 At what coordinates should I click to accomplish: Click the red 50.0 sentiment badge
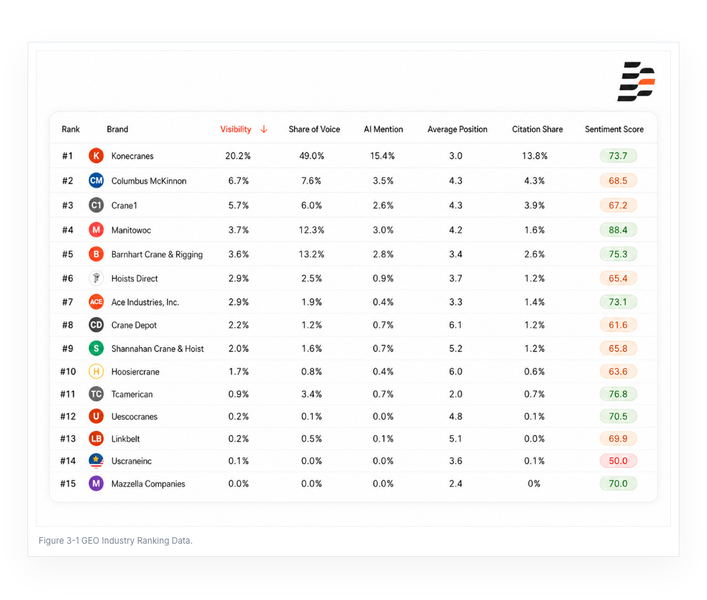(x=618, y=461)
